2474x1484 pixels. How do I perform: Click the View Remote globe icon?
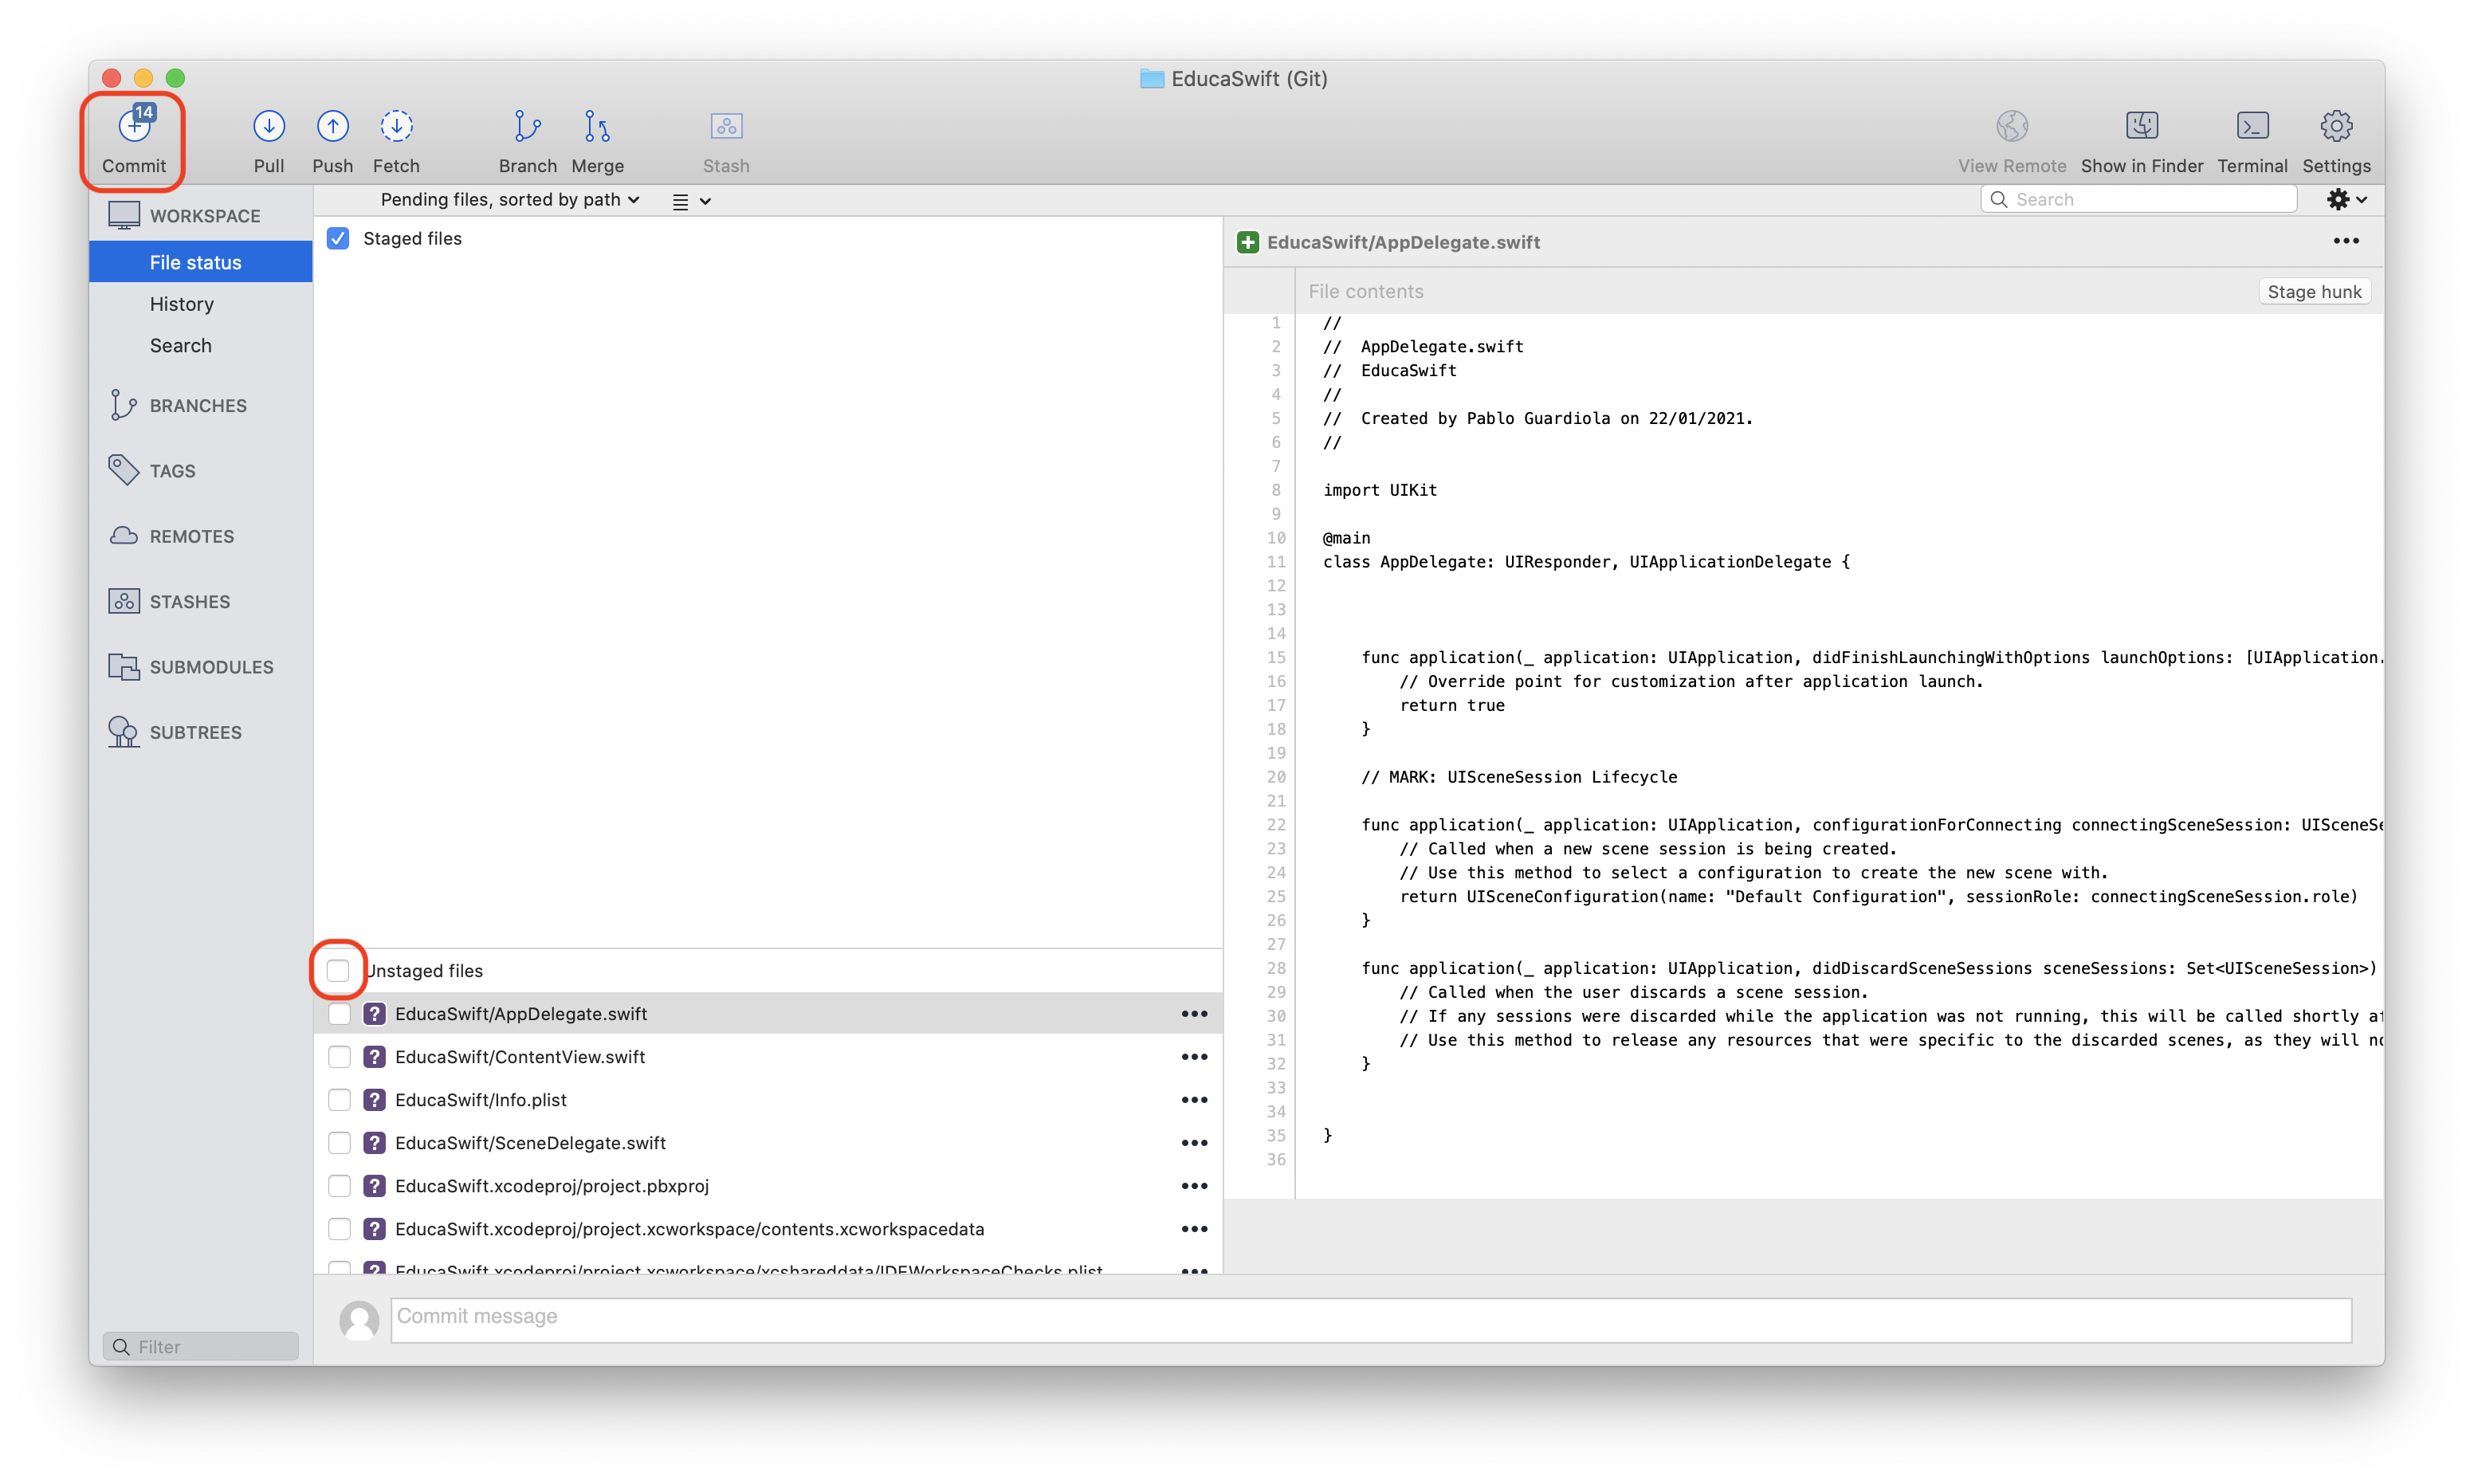(2011, 126)
